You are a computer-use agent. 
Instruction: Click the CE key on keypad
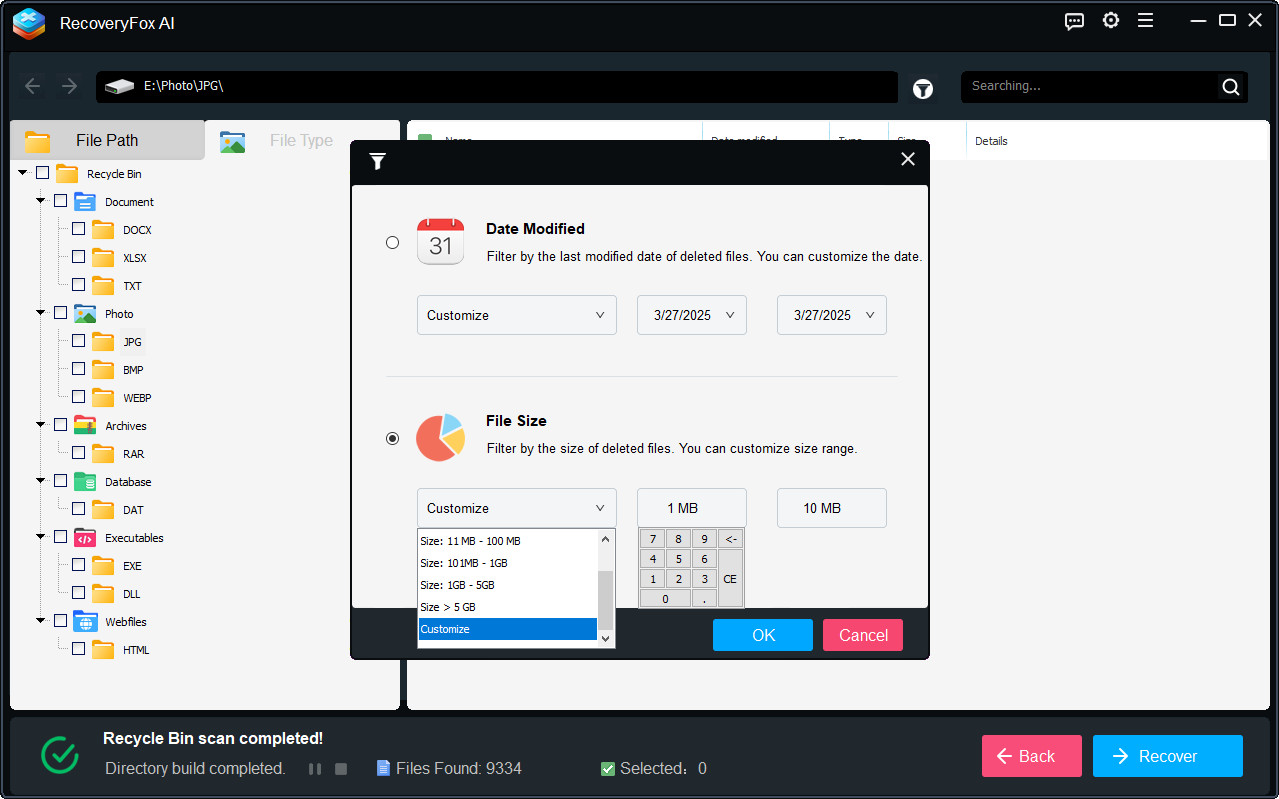tap(730, 579)
